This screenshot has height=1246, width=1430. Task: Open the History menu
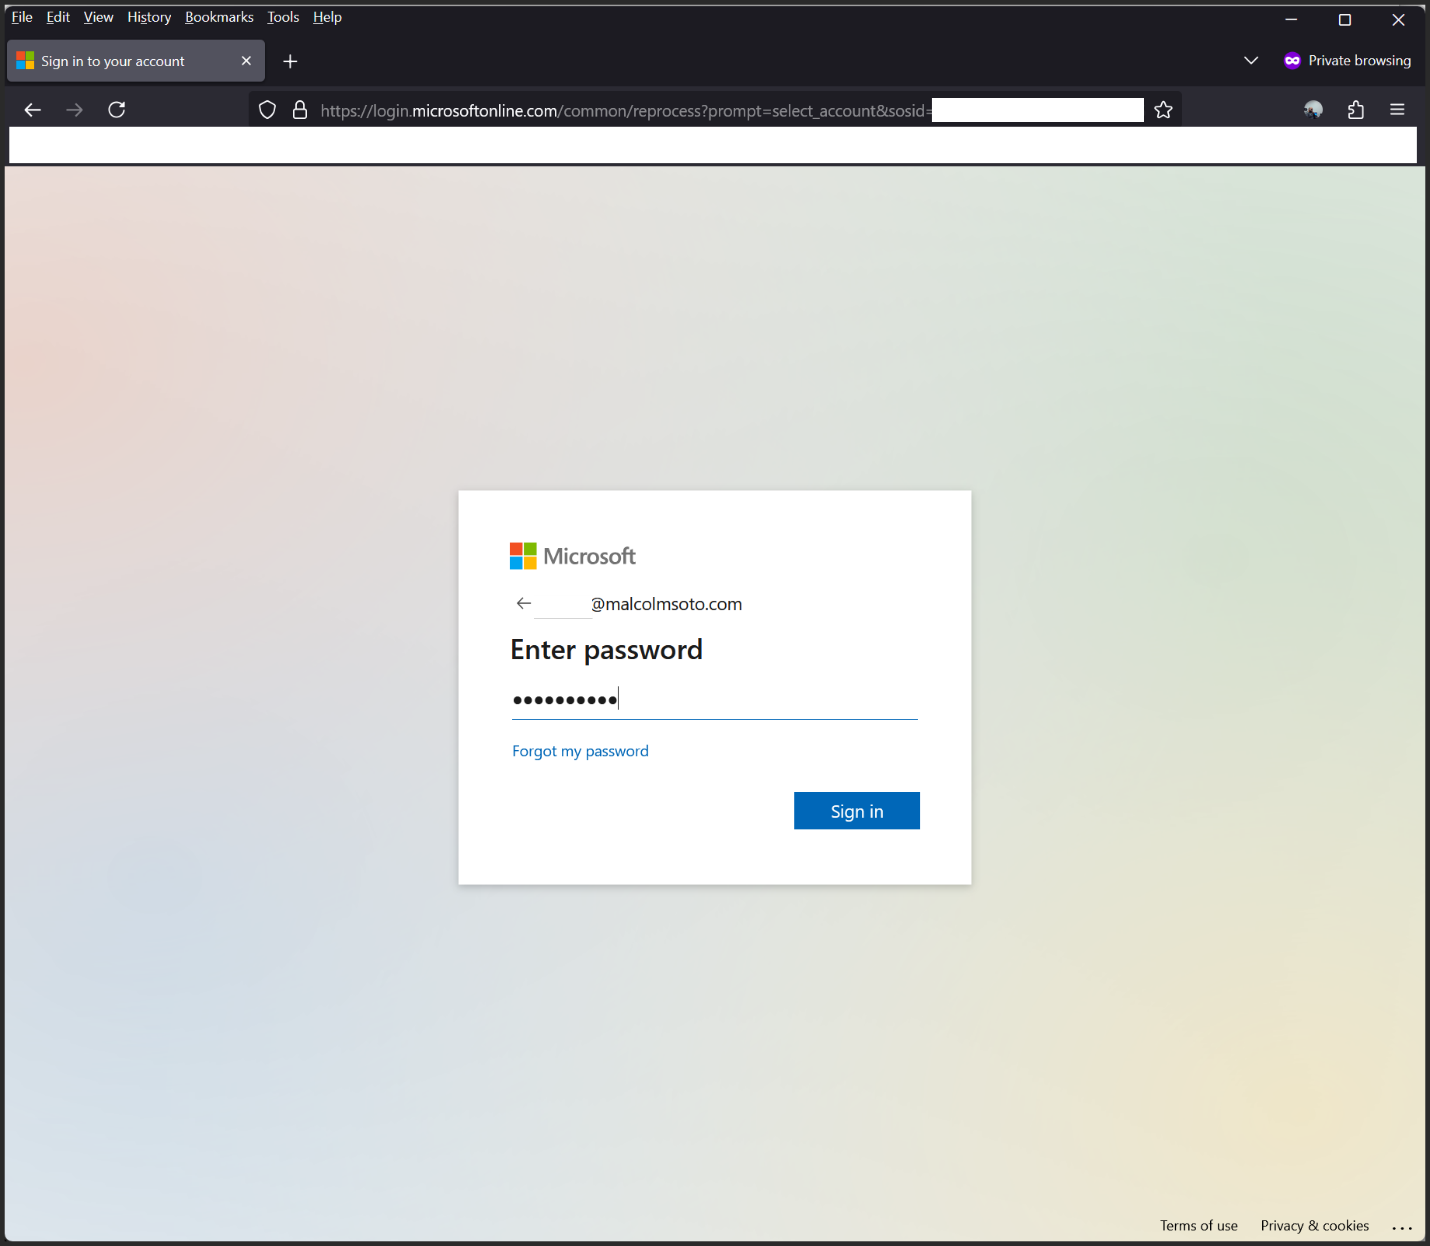pos(149,17)
